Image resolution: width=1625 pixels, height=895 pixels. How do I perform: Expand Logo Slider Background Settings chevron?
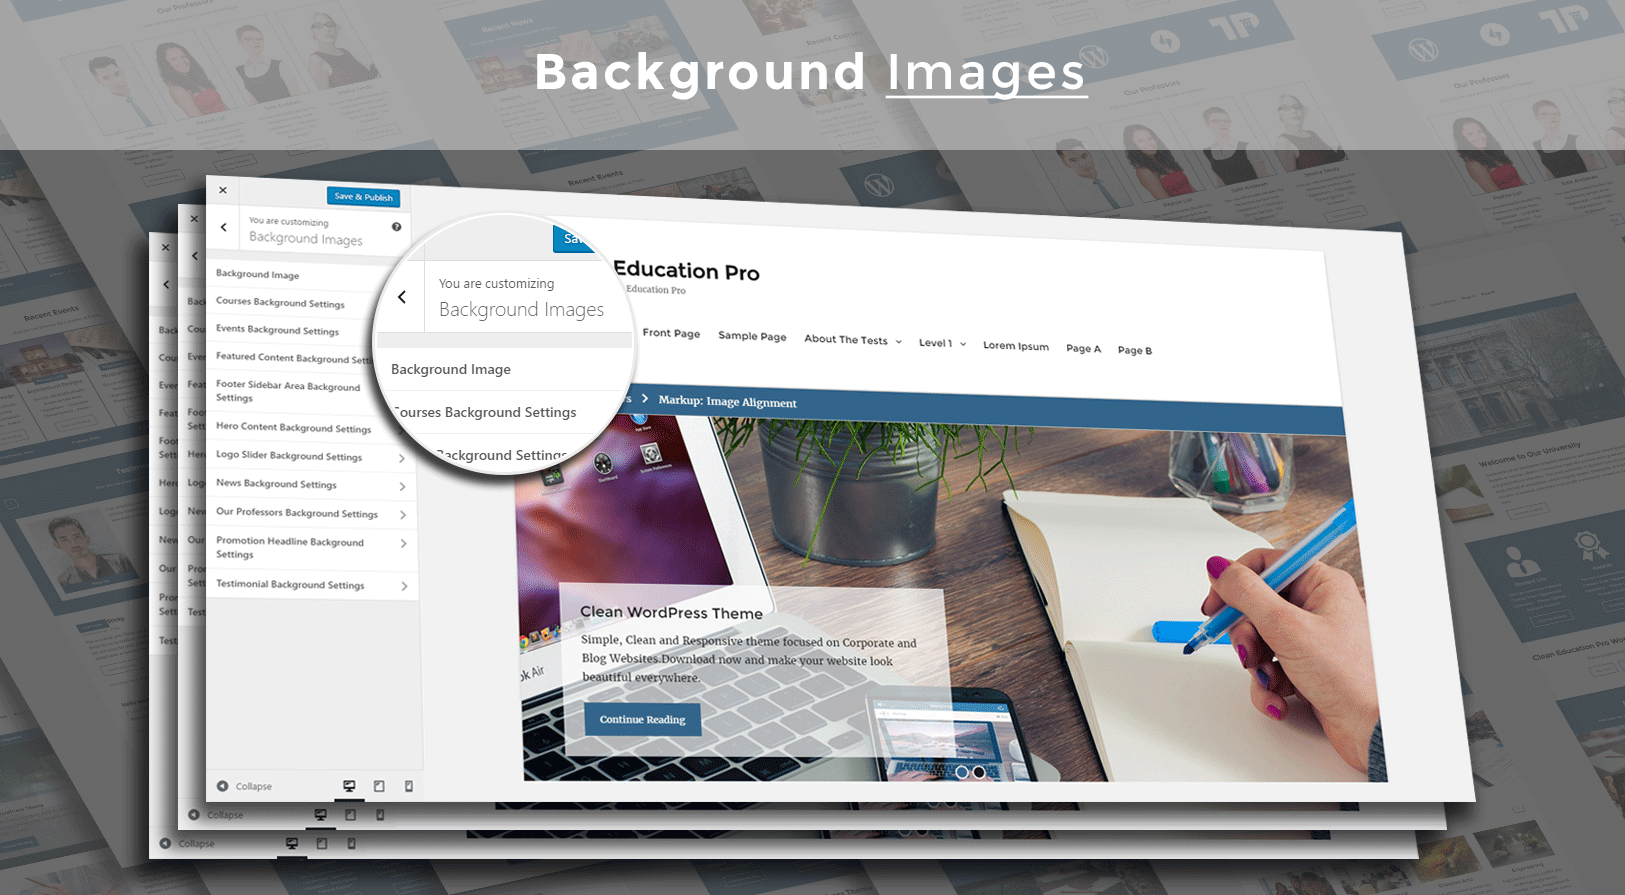[x=402, y=458]
